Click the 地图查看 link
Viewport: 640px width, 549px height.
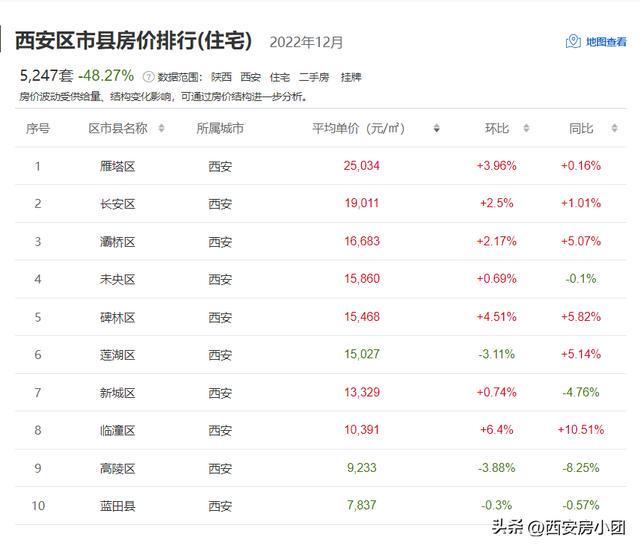[606, 42]
